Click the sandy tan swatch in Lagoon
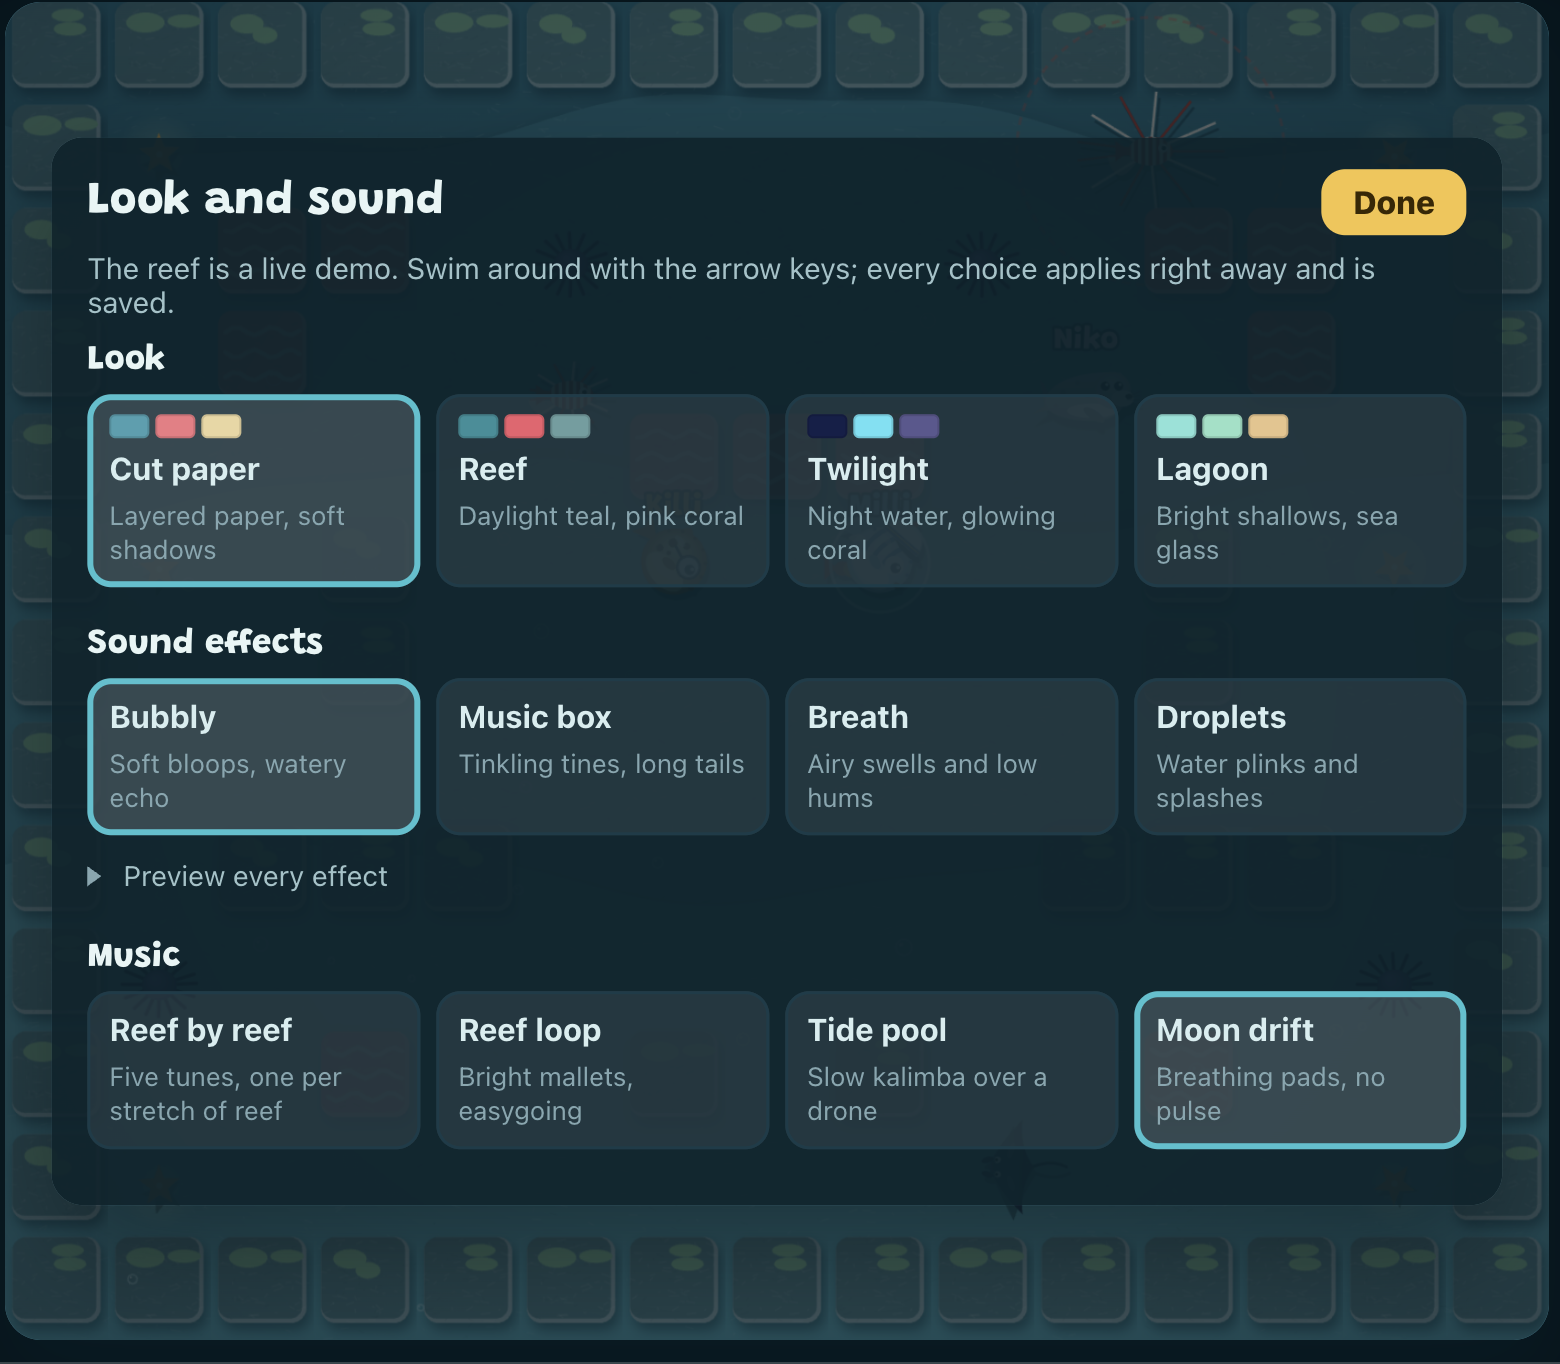Screen dimensions: 1560x1364 1268,426
